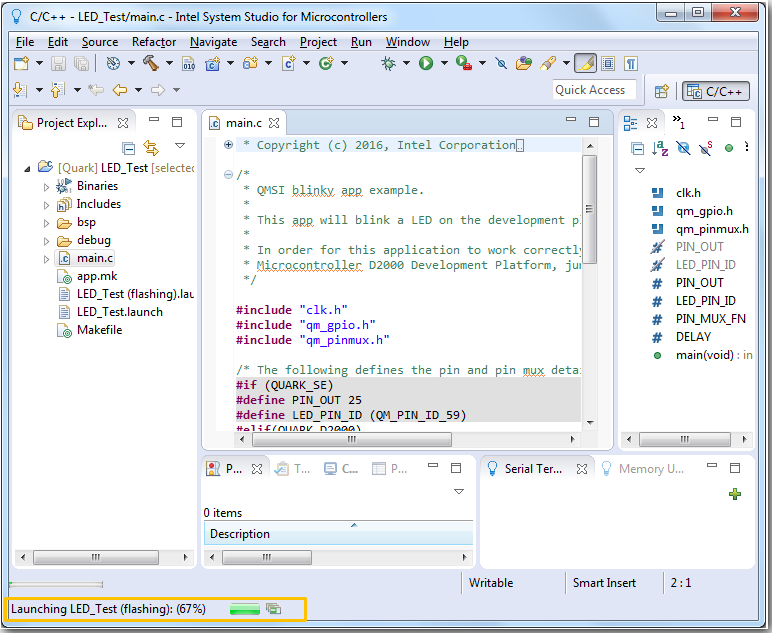Image resolution: width=772 pixels, height=633 pixels.
Task: Toggle Hide Non-Public Members green dot
Action: point(729,148)
